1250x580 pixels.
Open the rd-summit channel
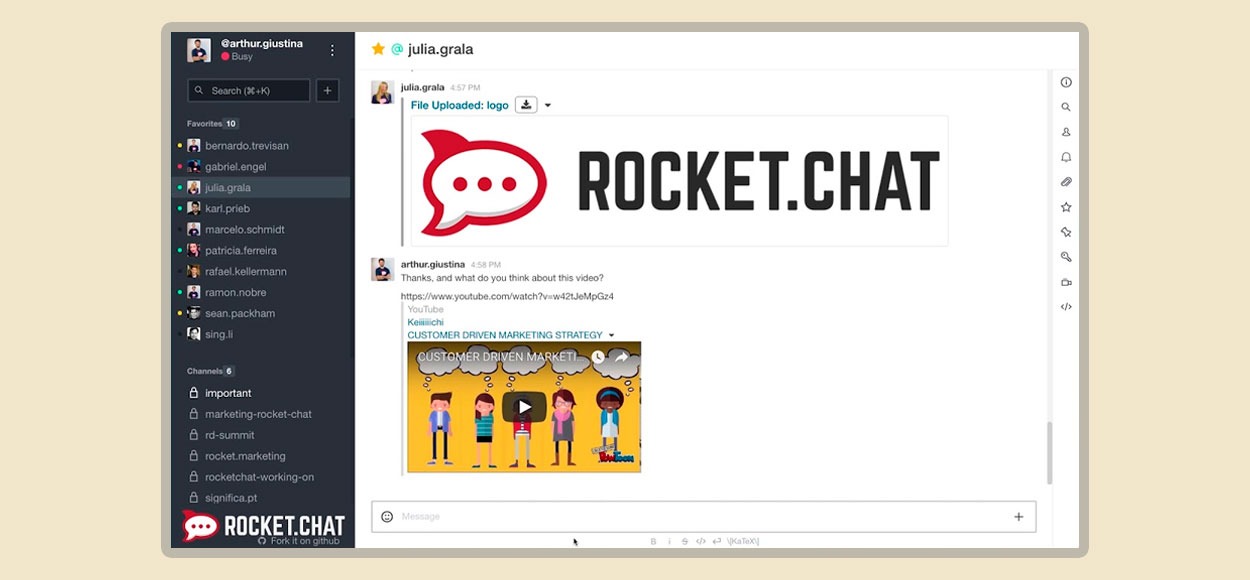260,436
